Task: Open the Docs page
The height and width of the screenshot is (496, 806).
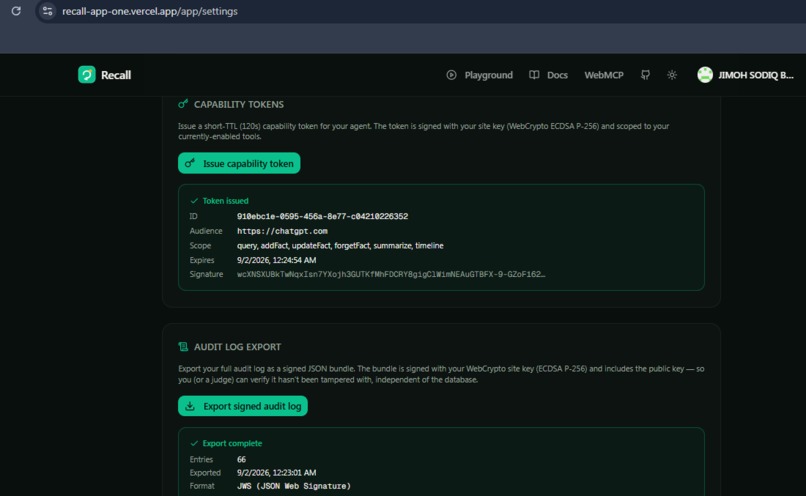Action: pyautogui.click(x=557, y=75)
